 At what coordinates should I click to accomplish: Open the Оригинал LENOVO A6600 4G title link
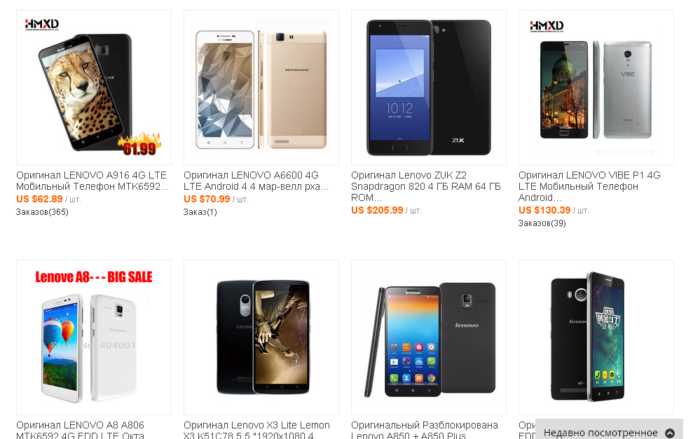(256, 181)
